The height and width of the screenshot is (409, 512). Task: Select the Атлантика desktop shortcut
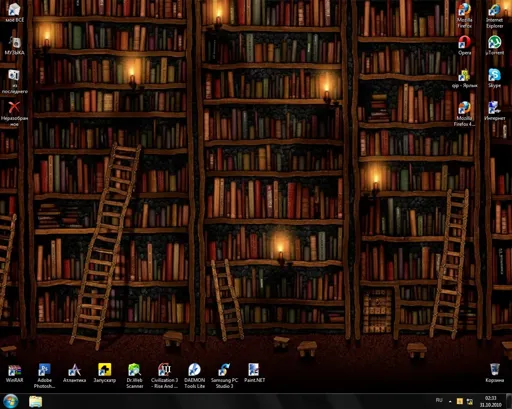click(74, 373)
